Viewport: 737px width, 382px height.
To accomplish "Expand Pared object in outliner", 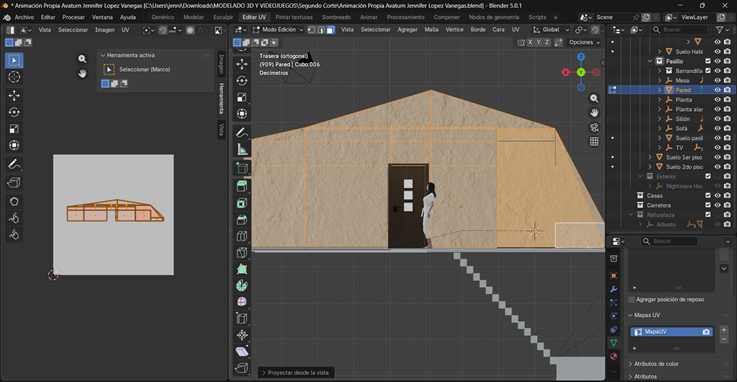I will [659, 90].
